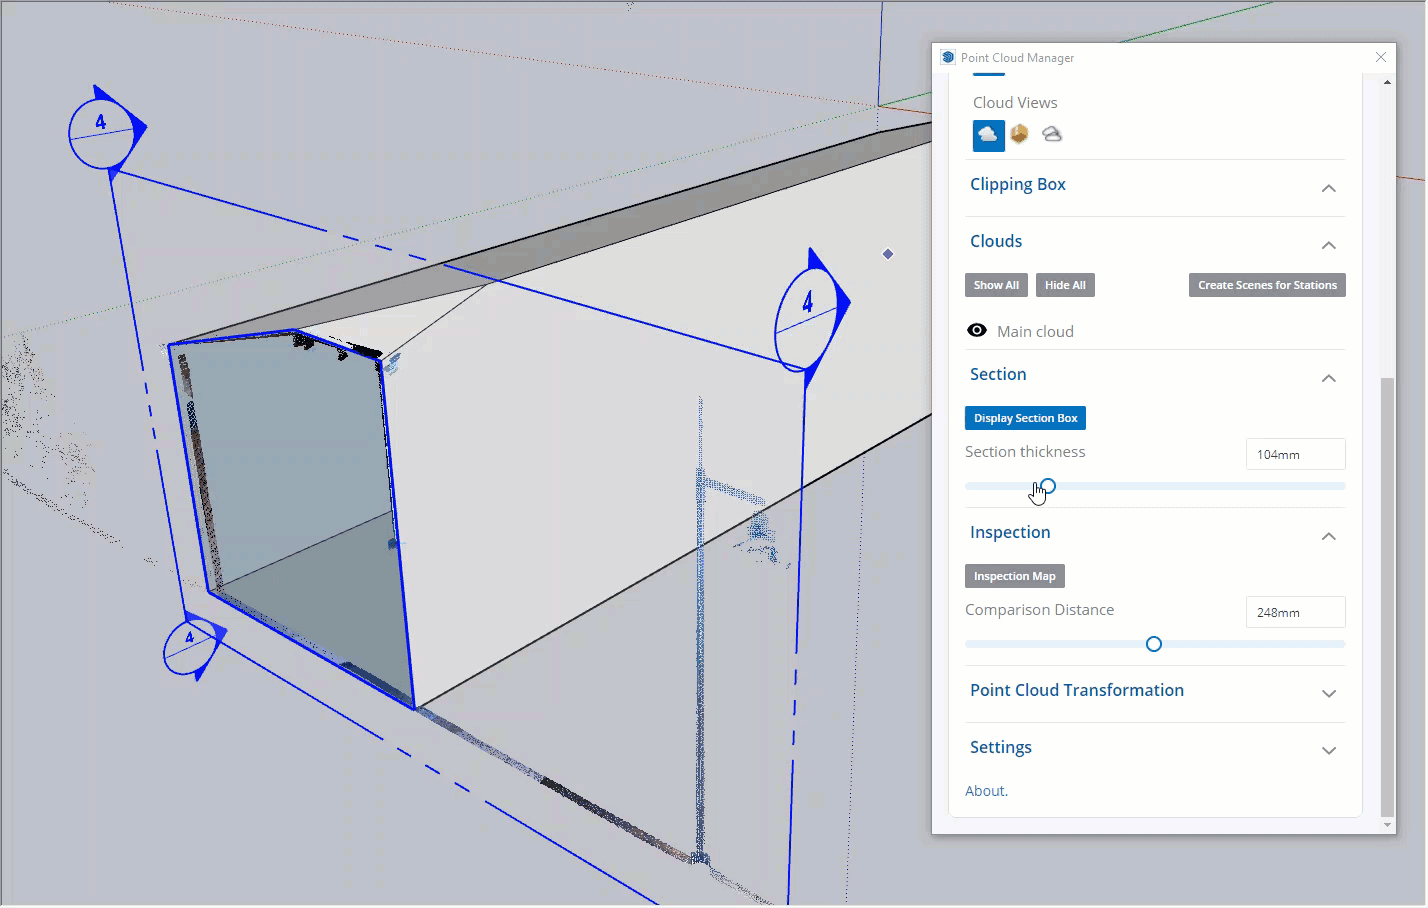Click bottom-left section marker 4
This screenshot has height=908, width=1428.
191,648
